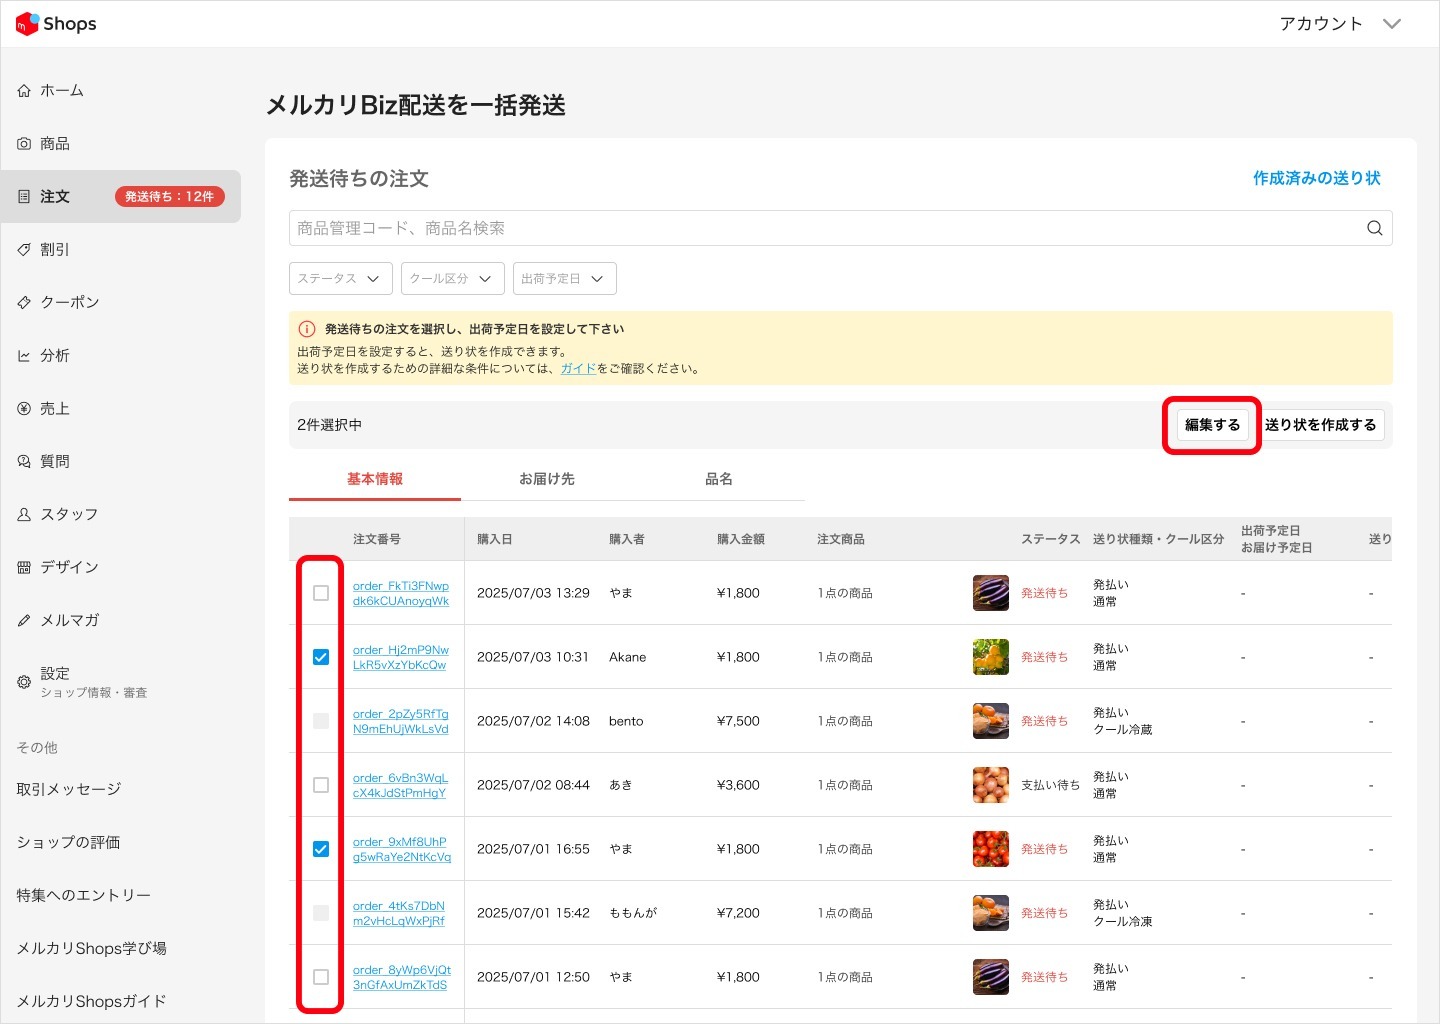Check the box for order_6vBn3WqL
The image size is (1440, 1024).
click(x=321, y=785)
